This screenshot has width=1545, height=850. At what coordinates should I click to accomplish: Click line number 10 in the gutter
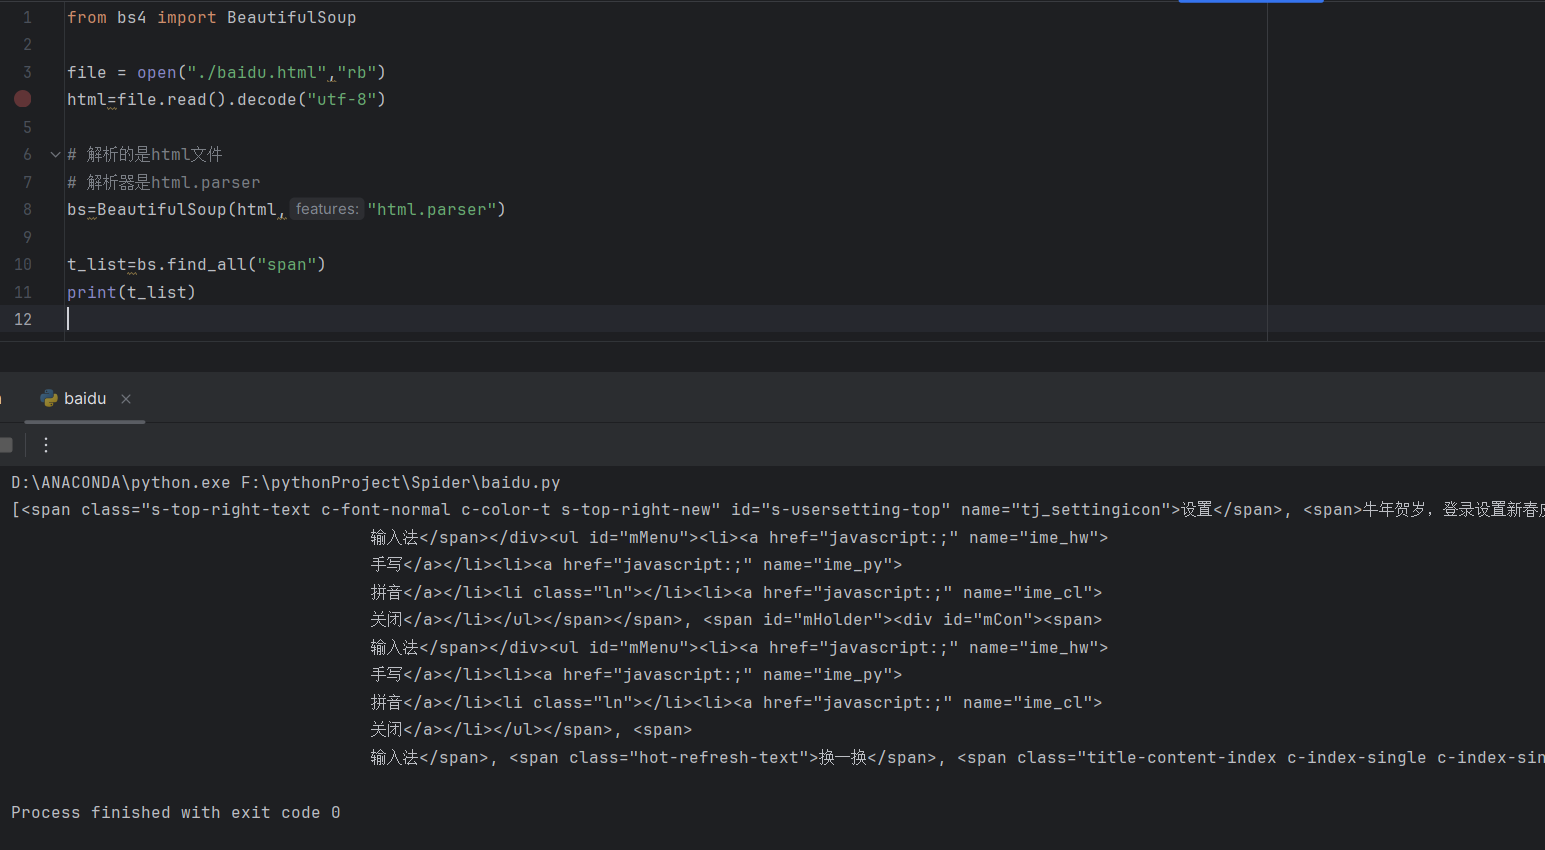(23, 264)
